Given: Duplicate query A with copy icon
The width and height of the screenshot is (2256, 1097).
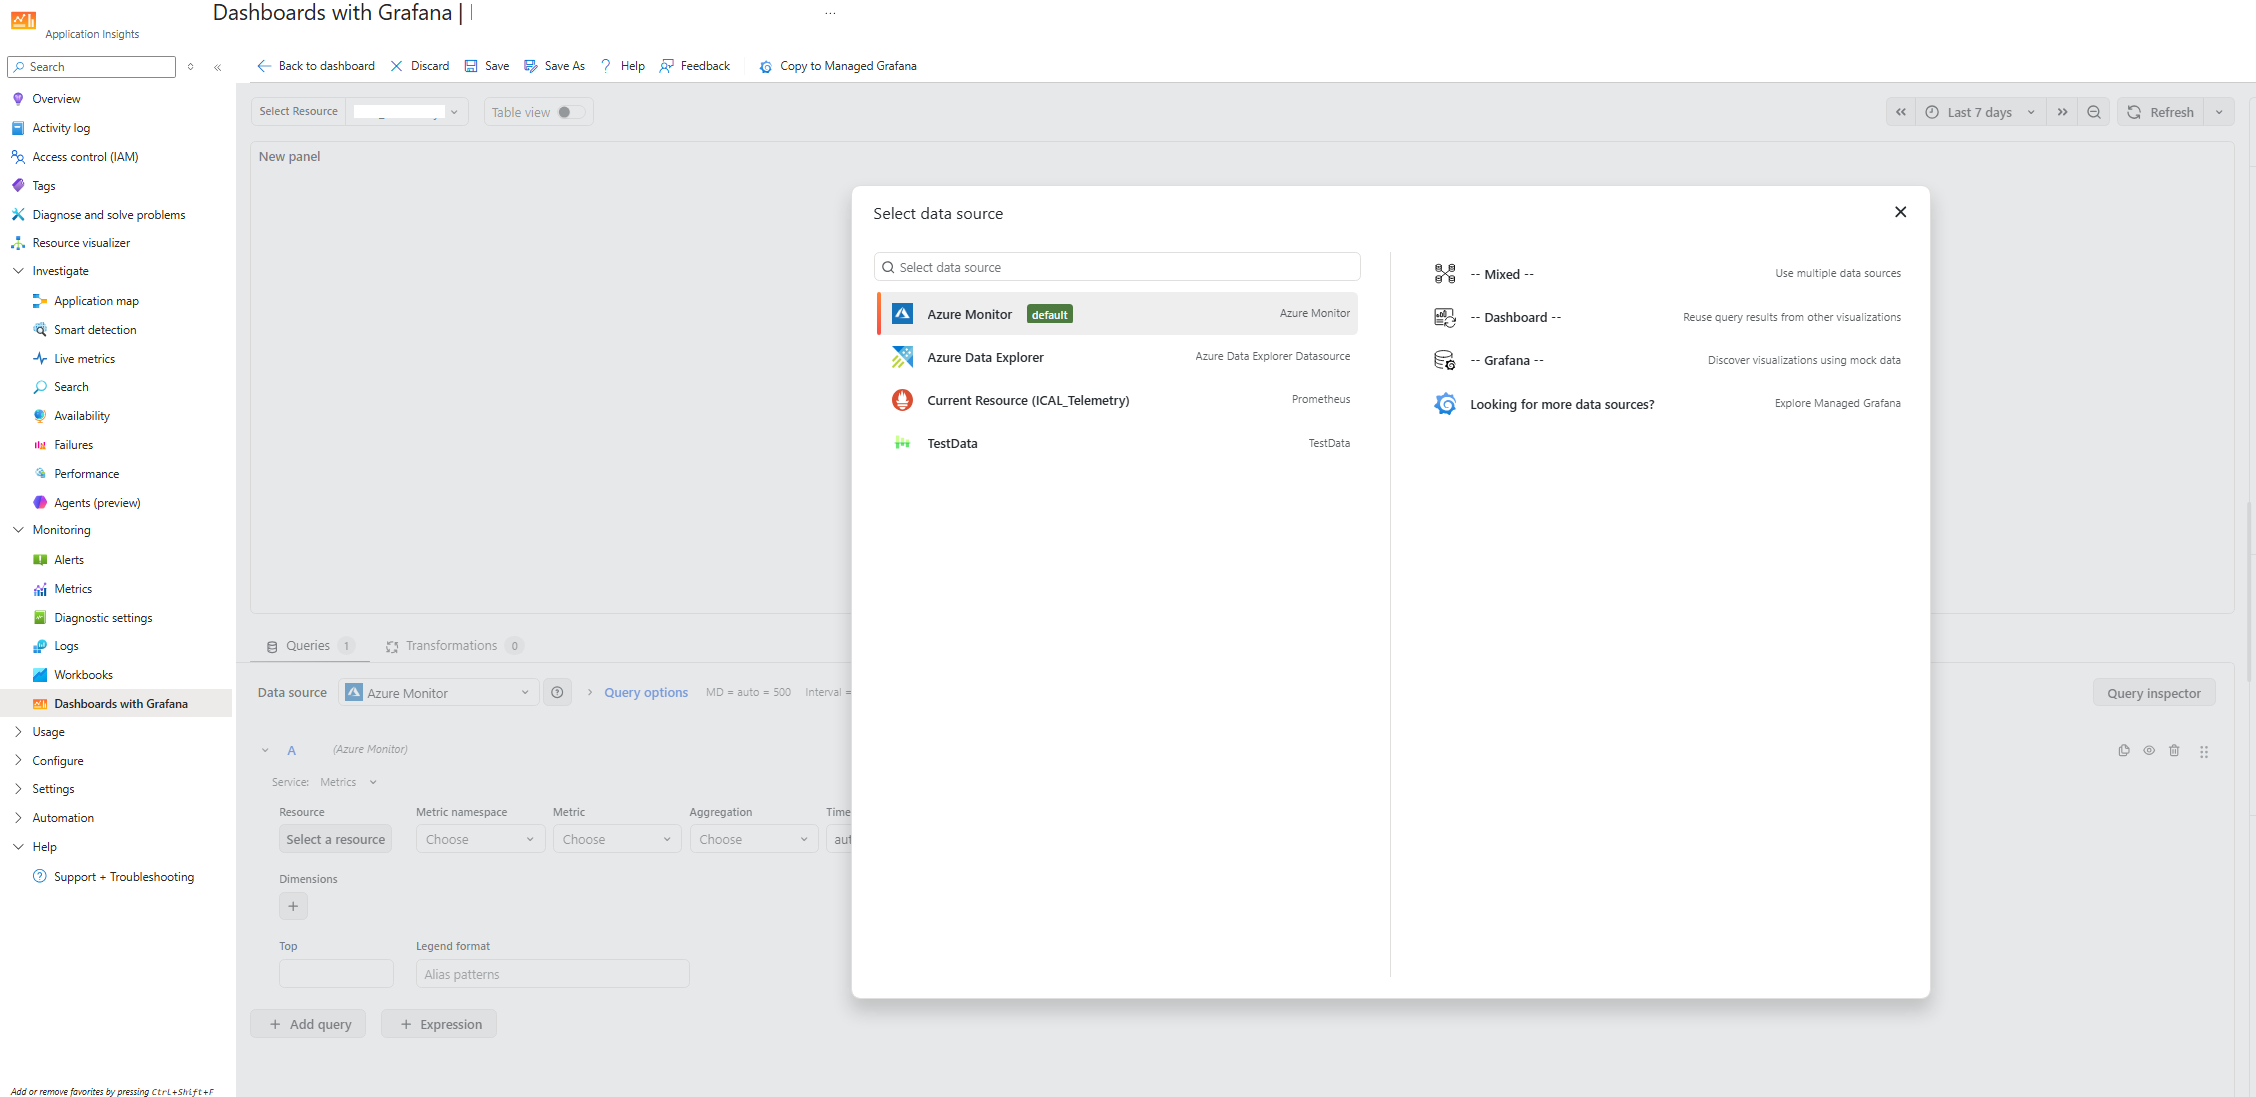Looking at the screenshot, I should click(2124, 750).
